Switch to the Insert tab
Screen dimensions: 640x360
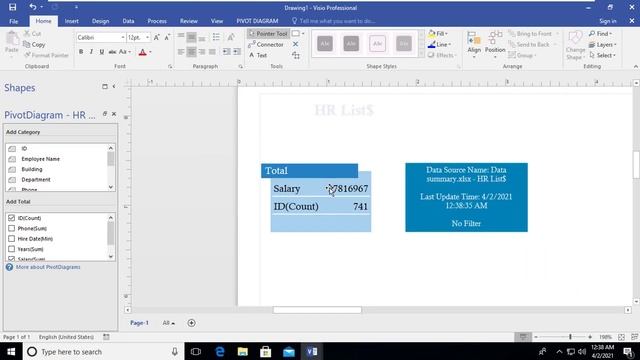coord(71,21)
